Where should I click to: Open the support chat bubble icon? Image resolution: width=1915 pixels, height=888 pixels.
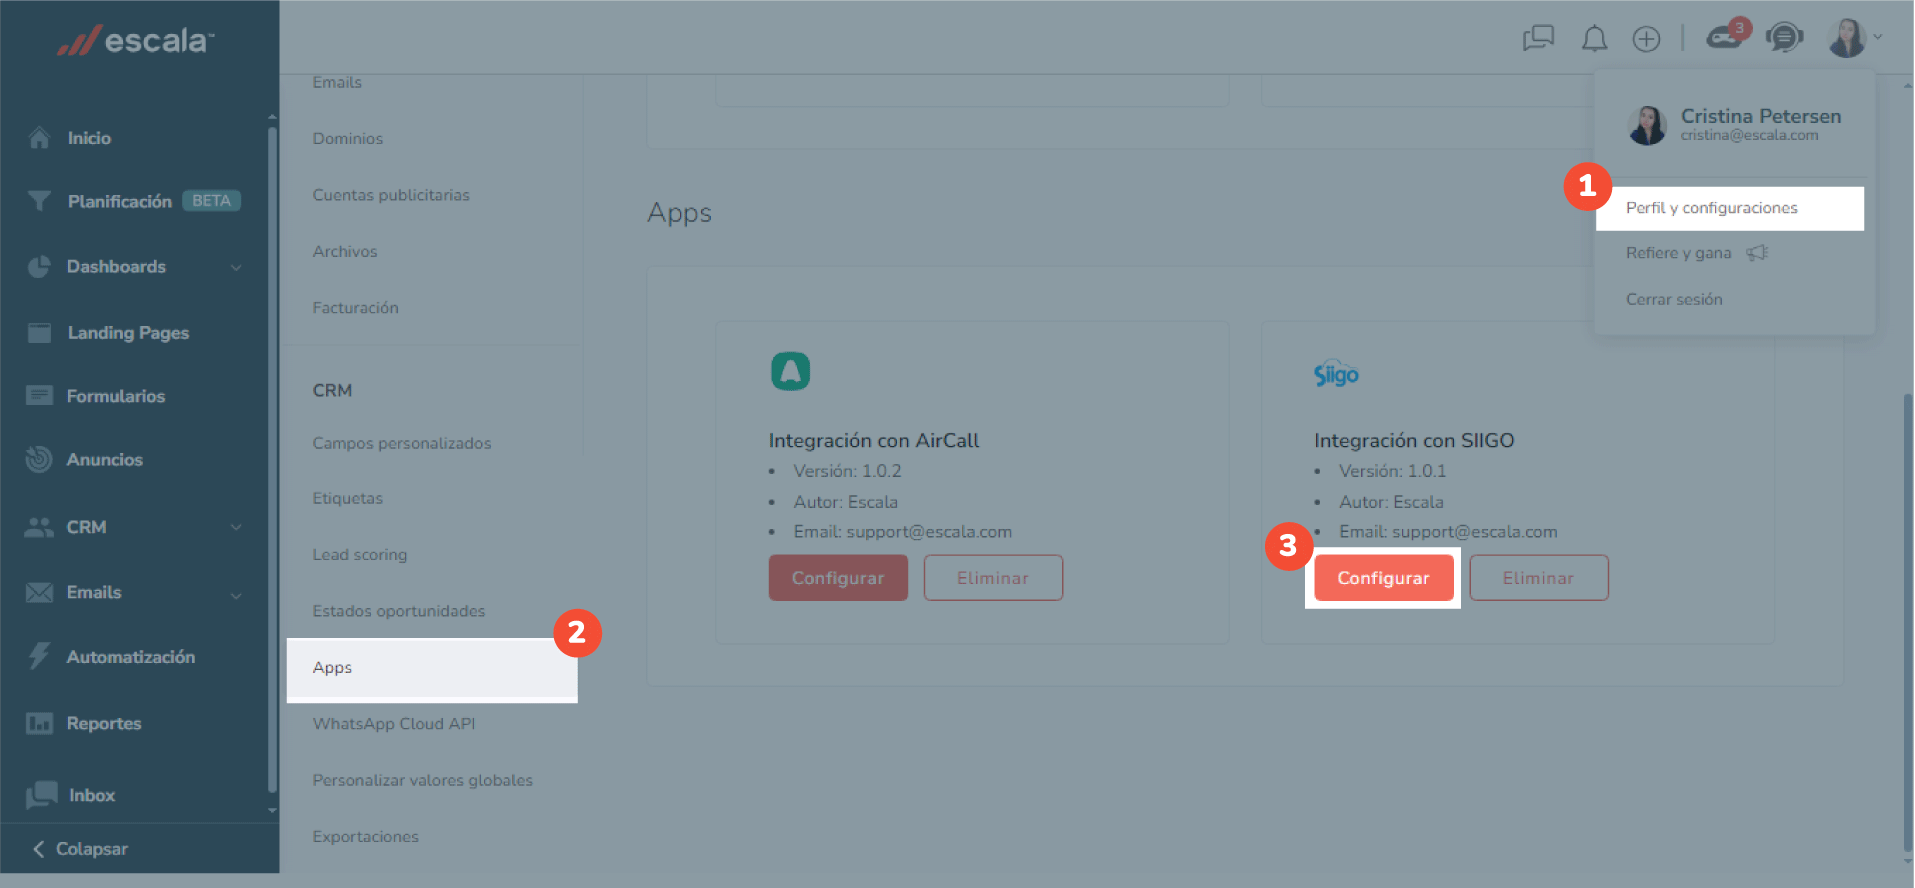click(1784, 38)
